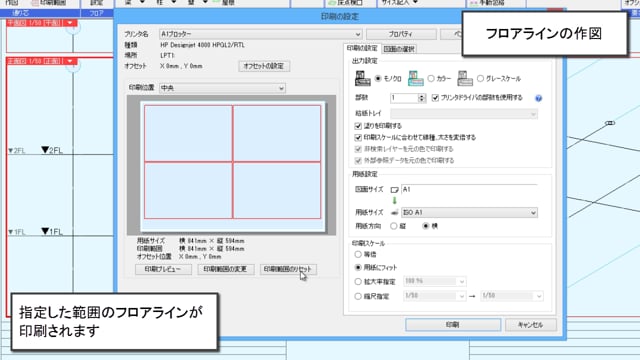Click the grayscale printer icon
640x360 pixels.
[465, 78]
